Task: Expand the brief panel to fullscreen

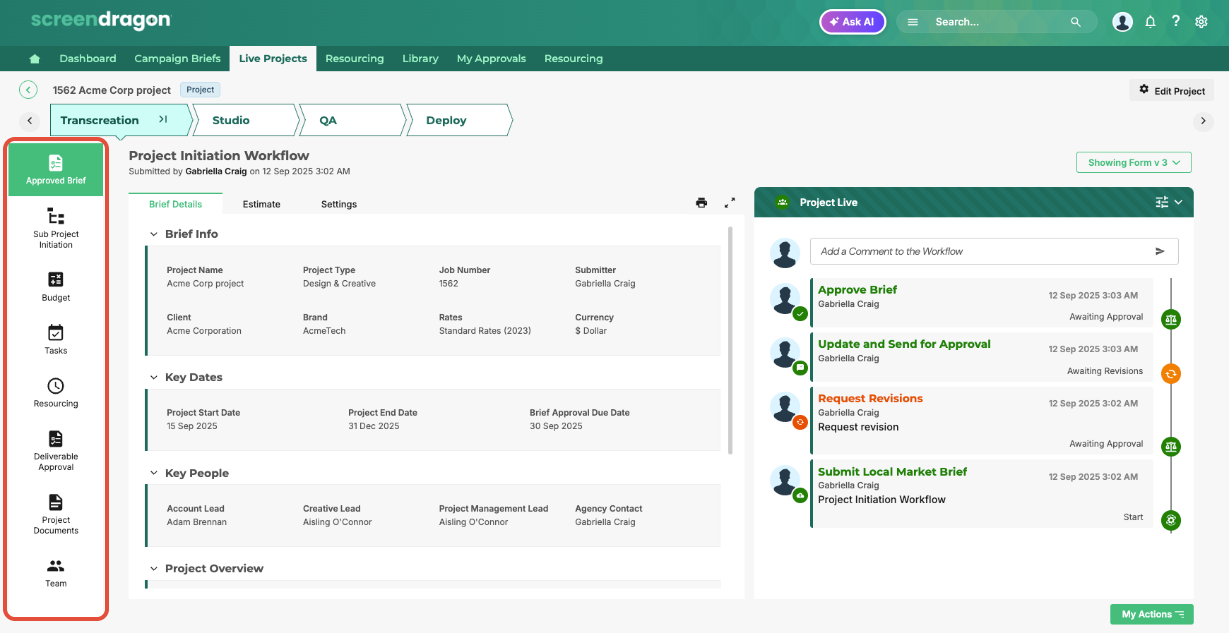Action: [x=730, y=202]
